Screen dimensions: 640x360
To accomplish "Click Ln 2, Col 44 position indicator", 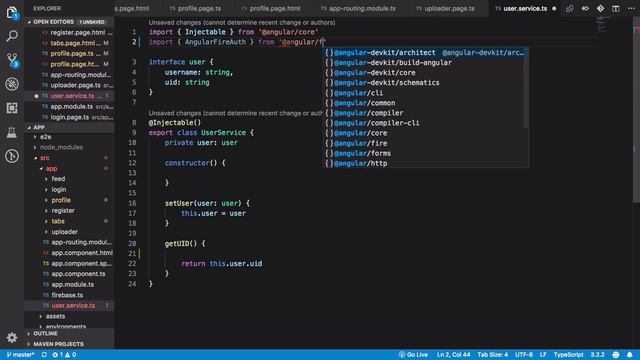I will [453, 355].
